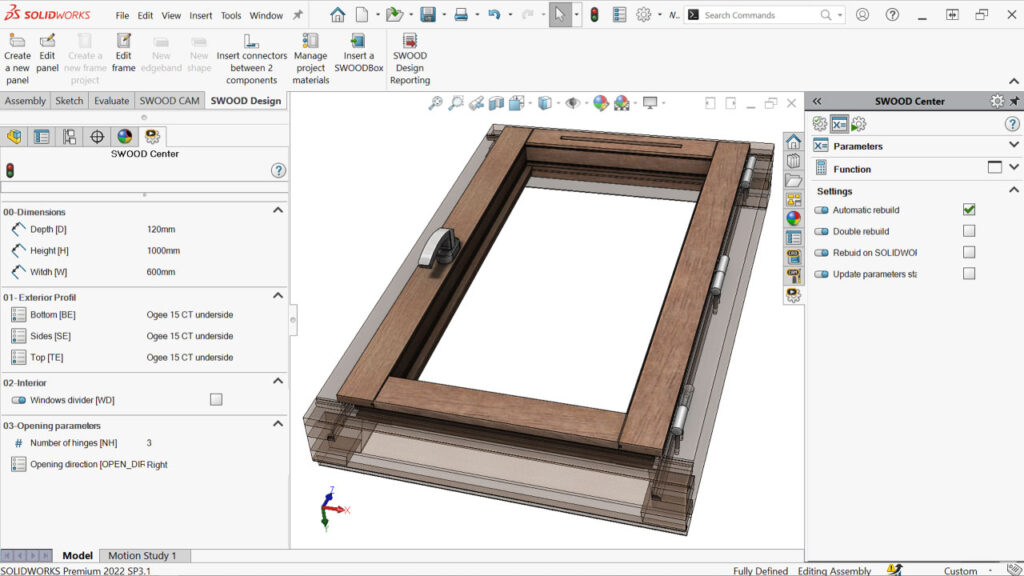This screenshot has width=1024, height=576.
Task: Click the rebuild traffic light icon
Action: click(593, 15)
